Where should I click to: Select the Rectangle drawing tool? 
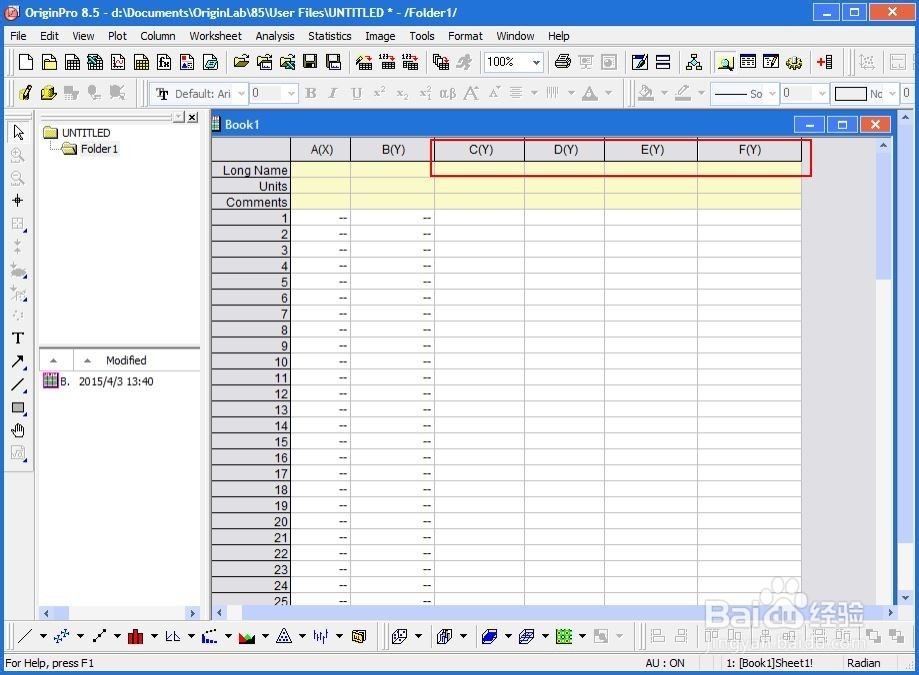[18, 408]
